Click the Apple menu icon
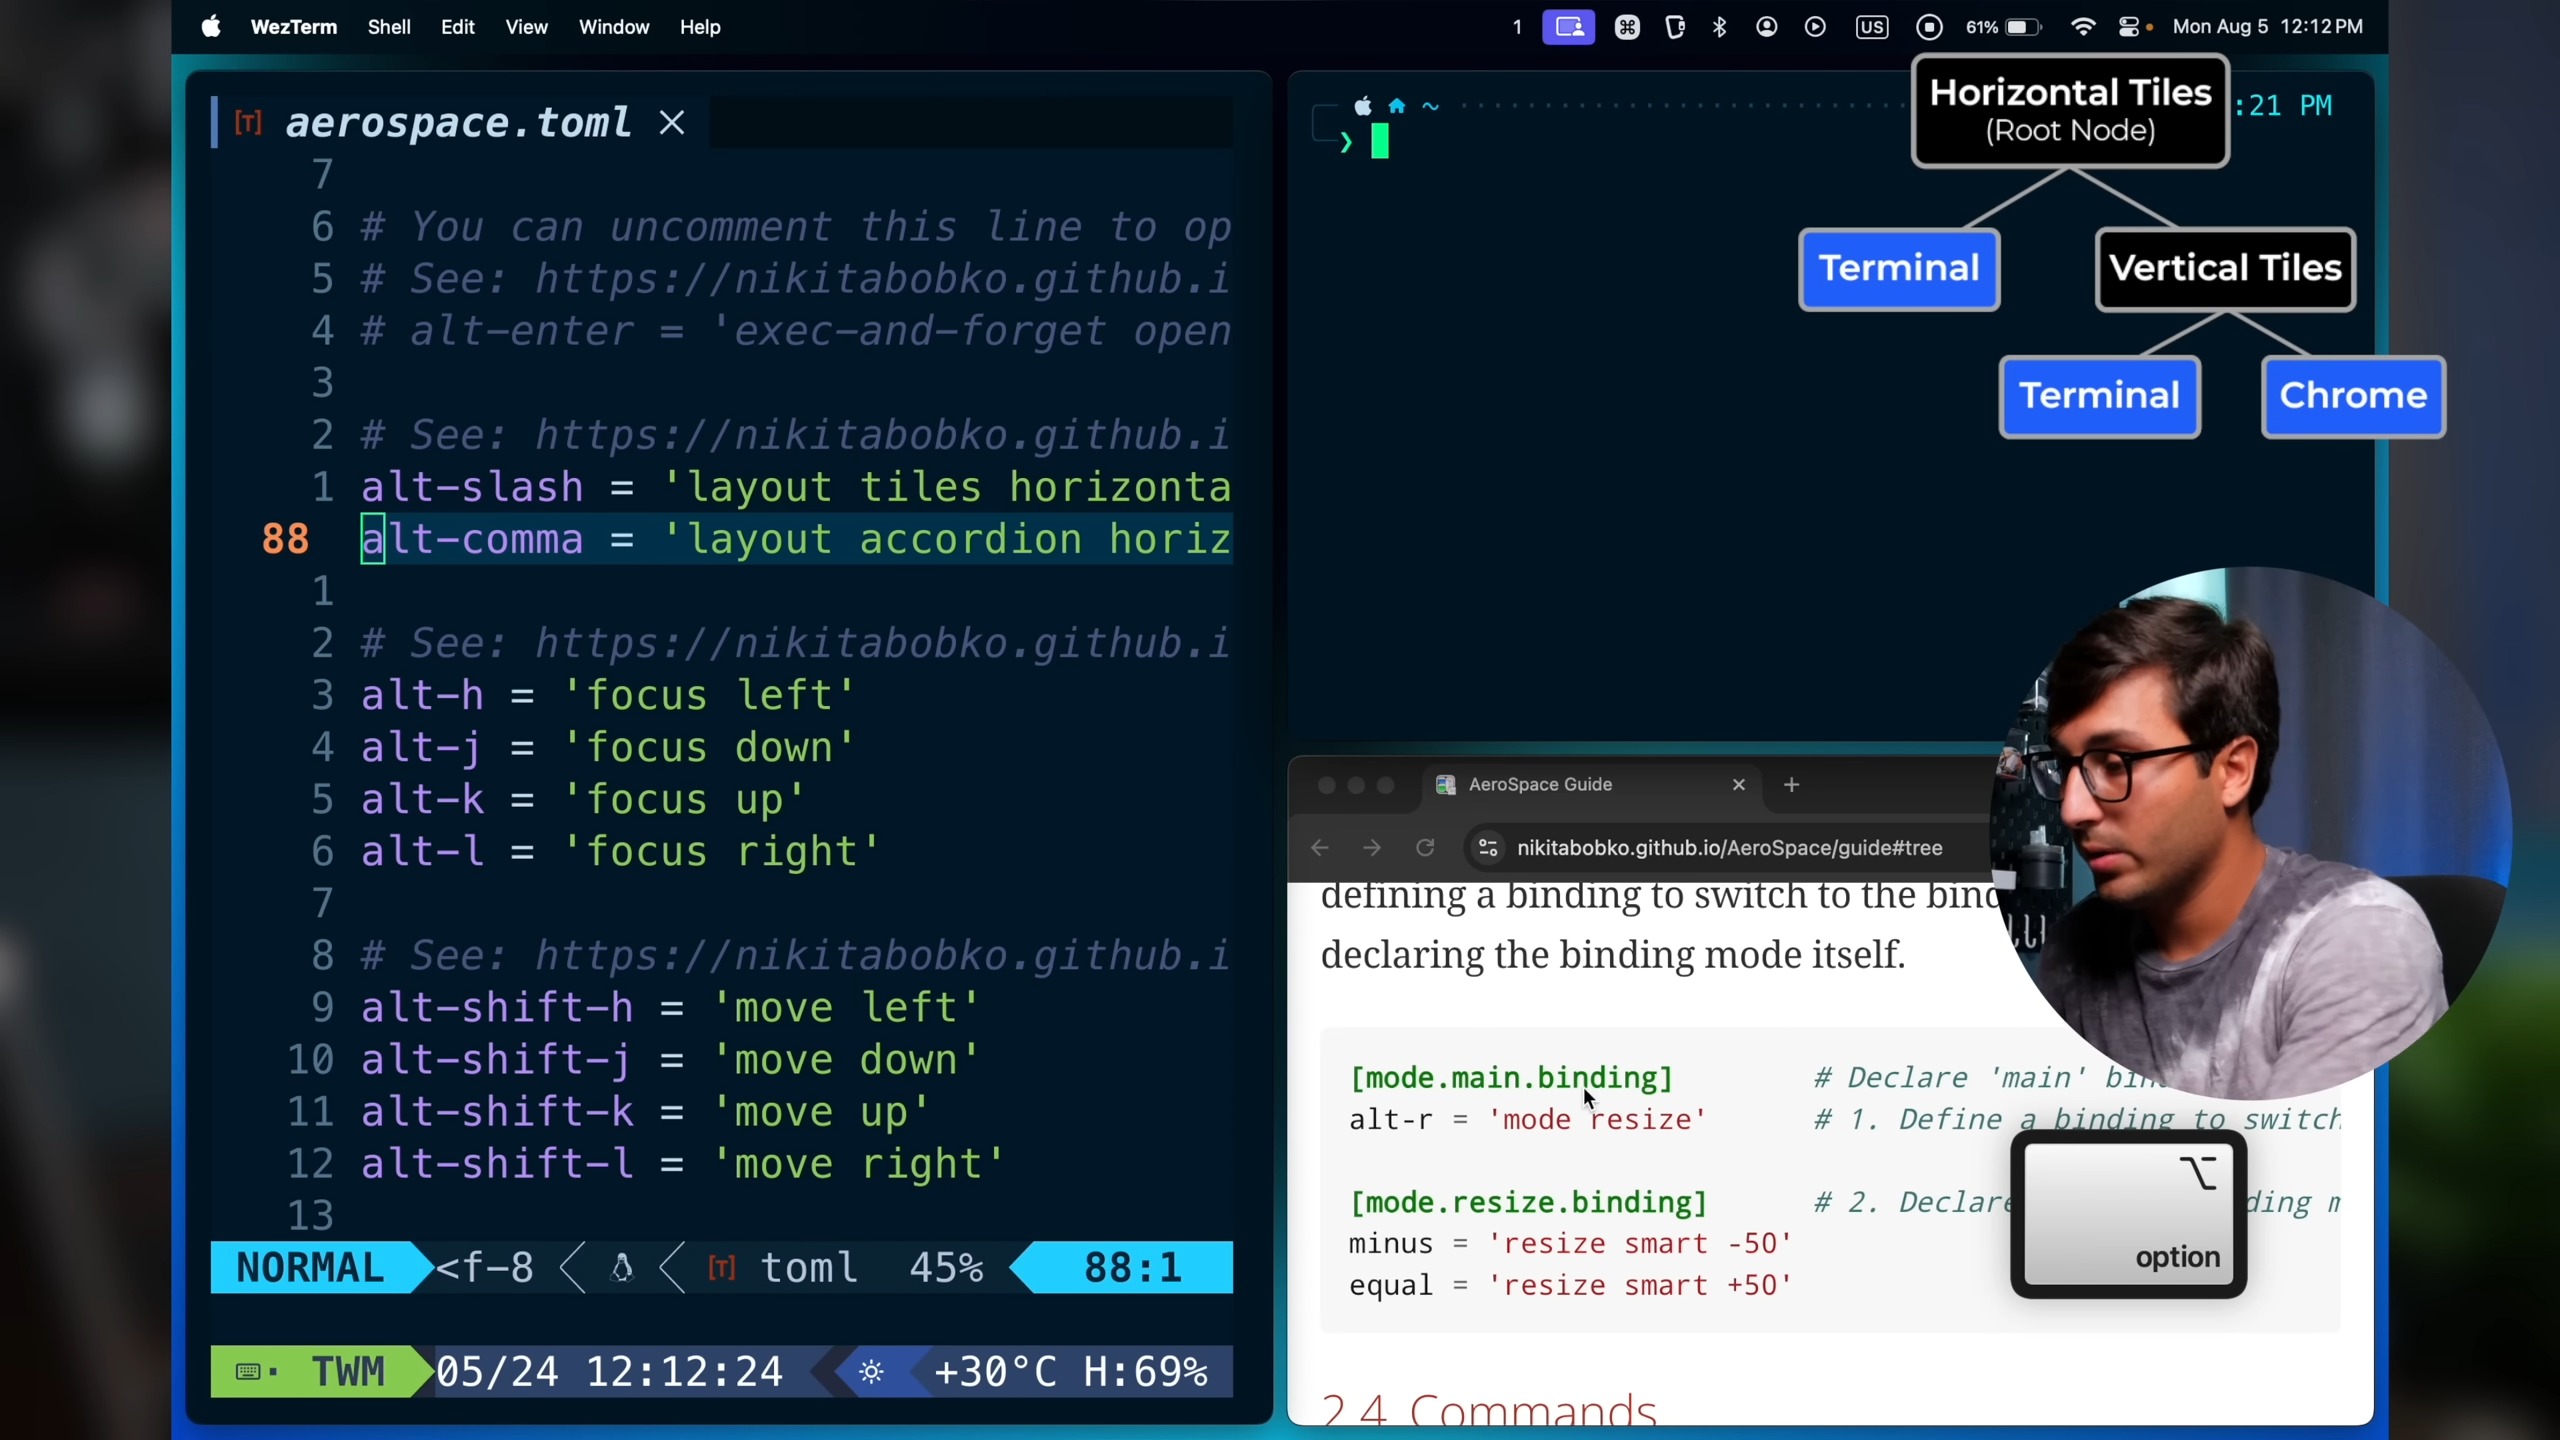This screenshot has width=2560, height=1440. coord(211,27)
